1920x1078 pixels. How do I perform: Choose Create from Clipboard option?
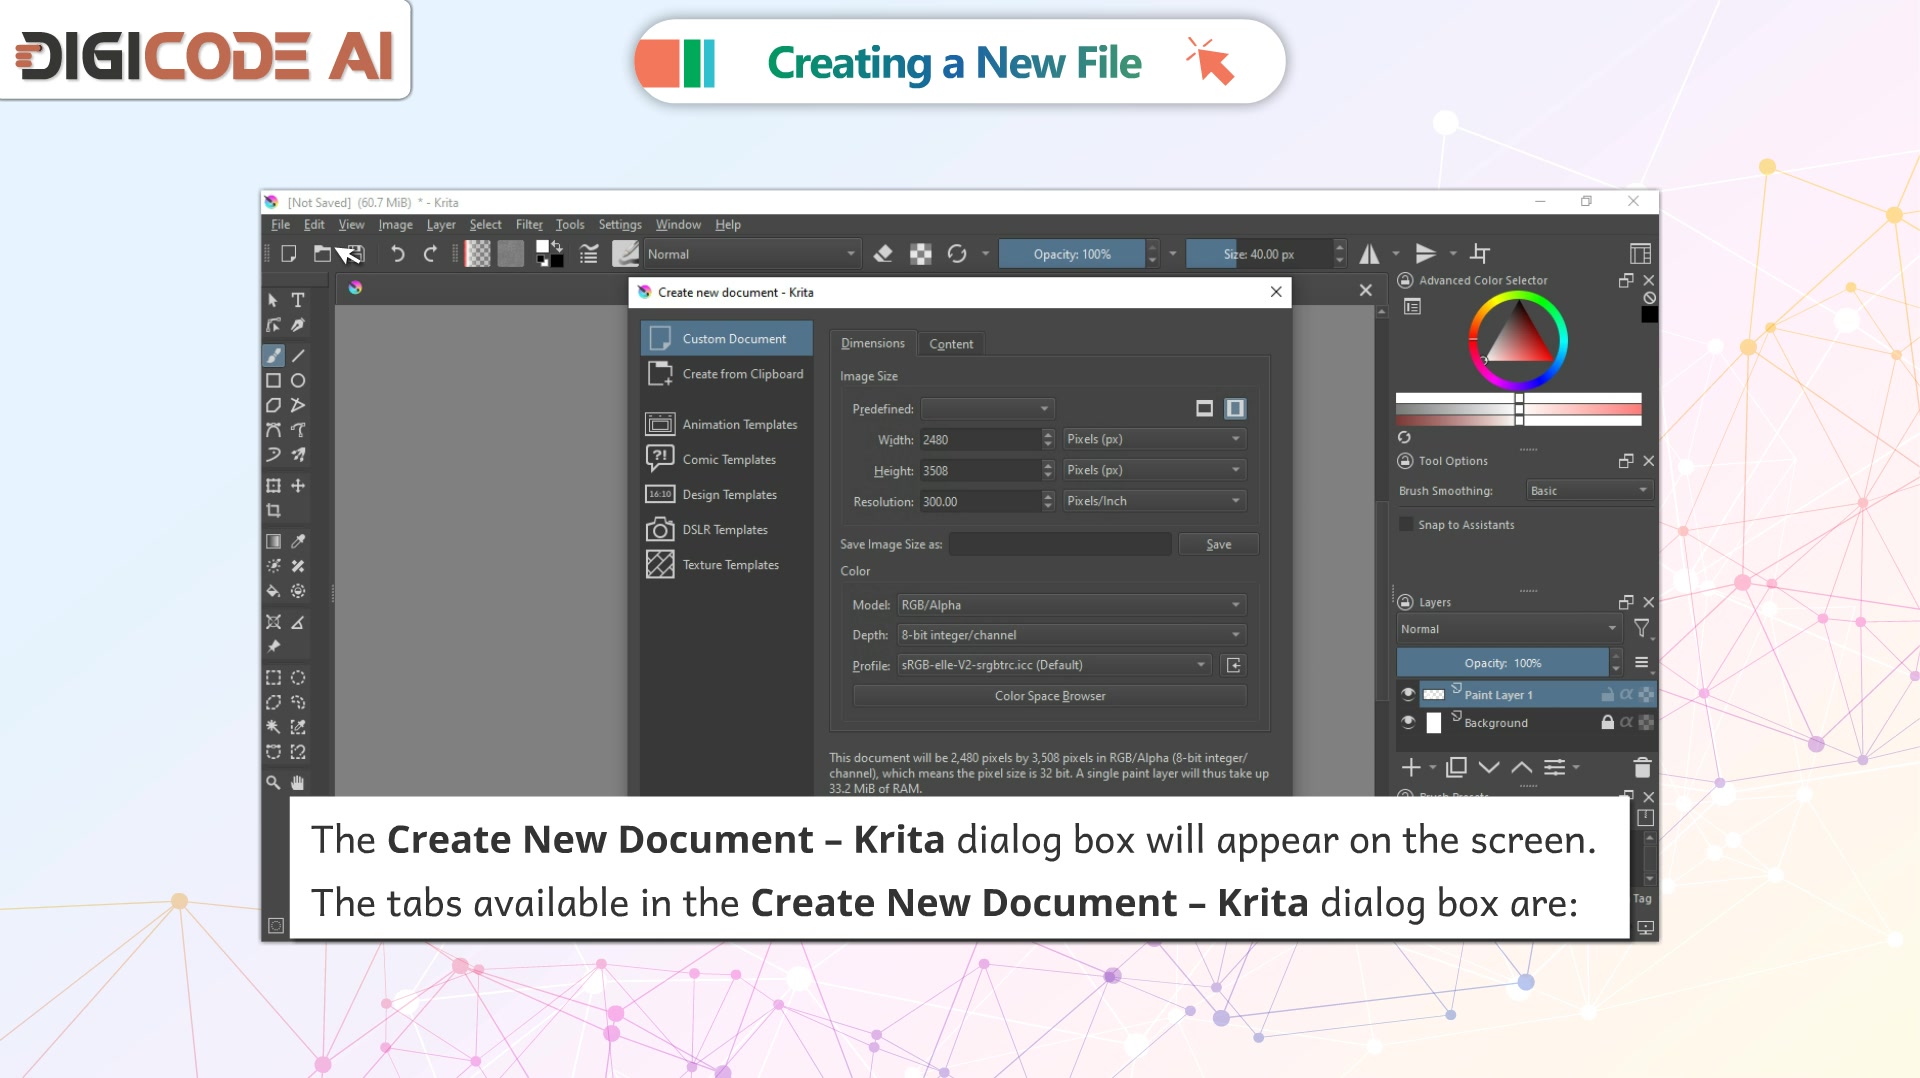tap(727, 374)
